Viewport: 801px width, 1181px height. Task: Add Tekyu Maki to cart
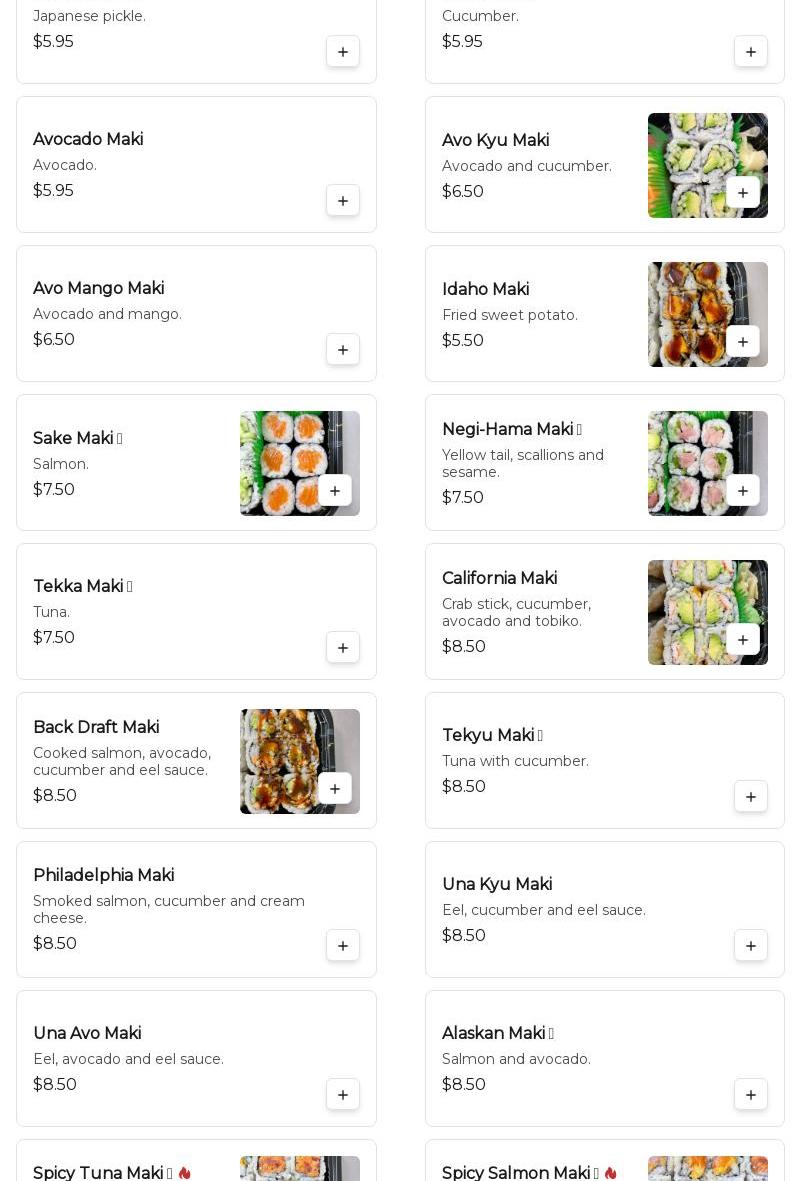click(751, 797)
